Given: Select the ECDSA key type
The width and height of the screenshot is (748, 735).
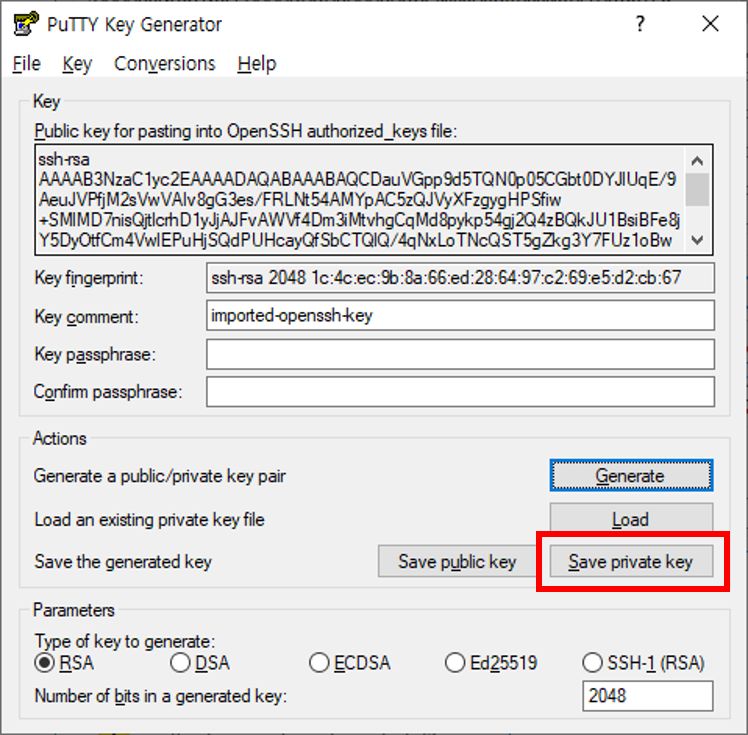Looking at the screenshot, I should [x=350, y=663].
